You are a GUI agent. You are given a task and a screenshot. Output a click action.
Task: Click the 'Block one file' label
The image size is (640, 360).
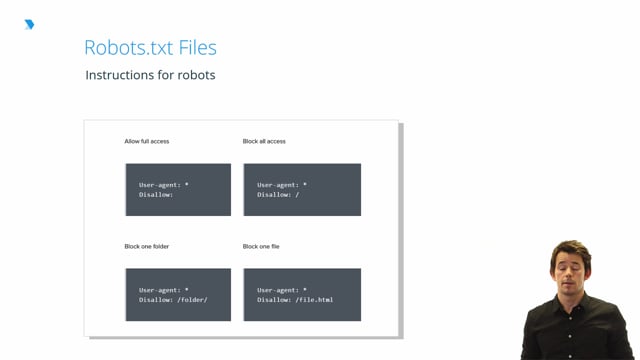point(261,247)
